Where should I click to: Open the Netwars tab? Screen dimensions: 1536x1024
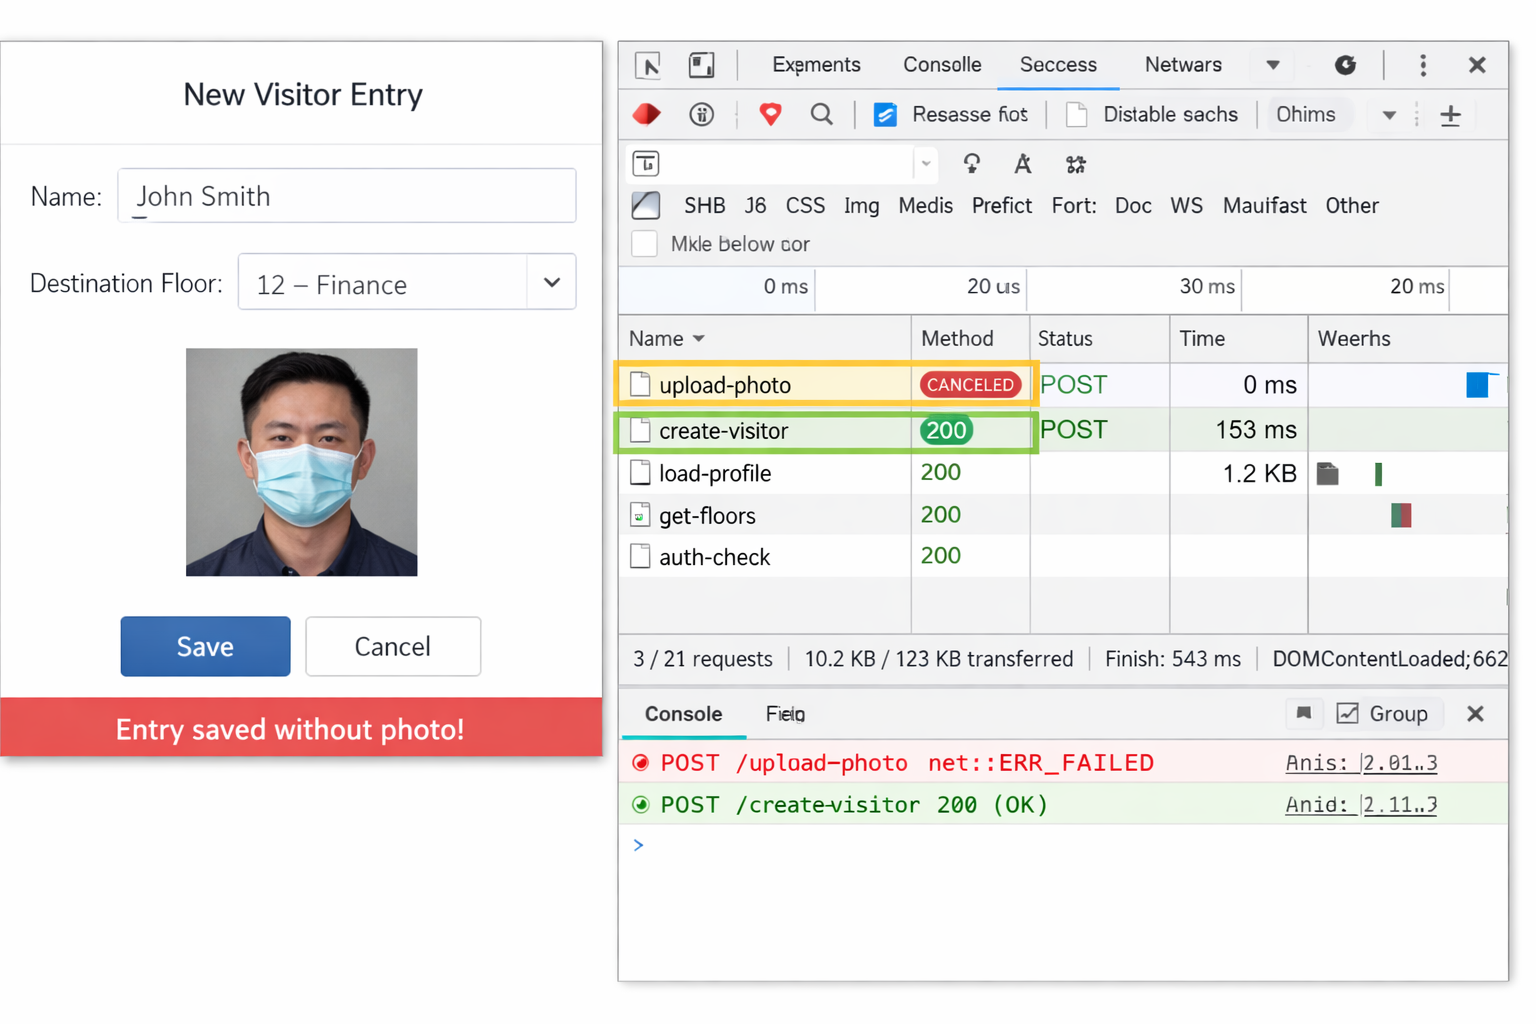click(1182, 65)
